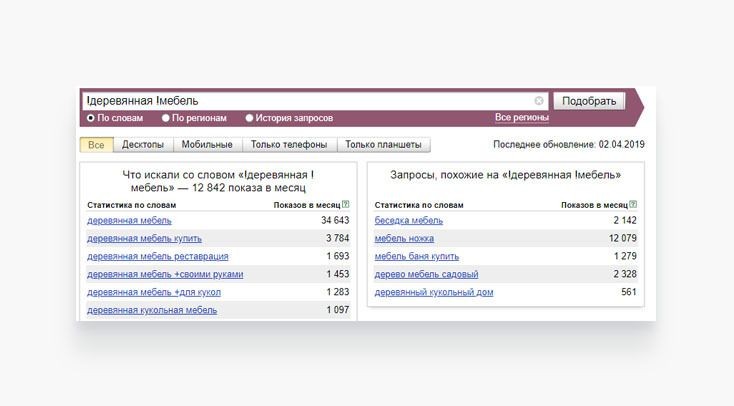
Task: Open the 'деревянная мебель реставрация' link
Action: coord(157,257)
